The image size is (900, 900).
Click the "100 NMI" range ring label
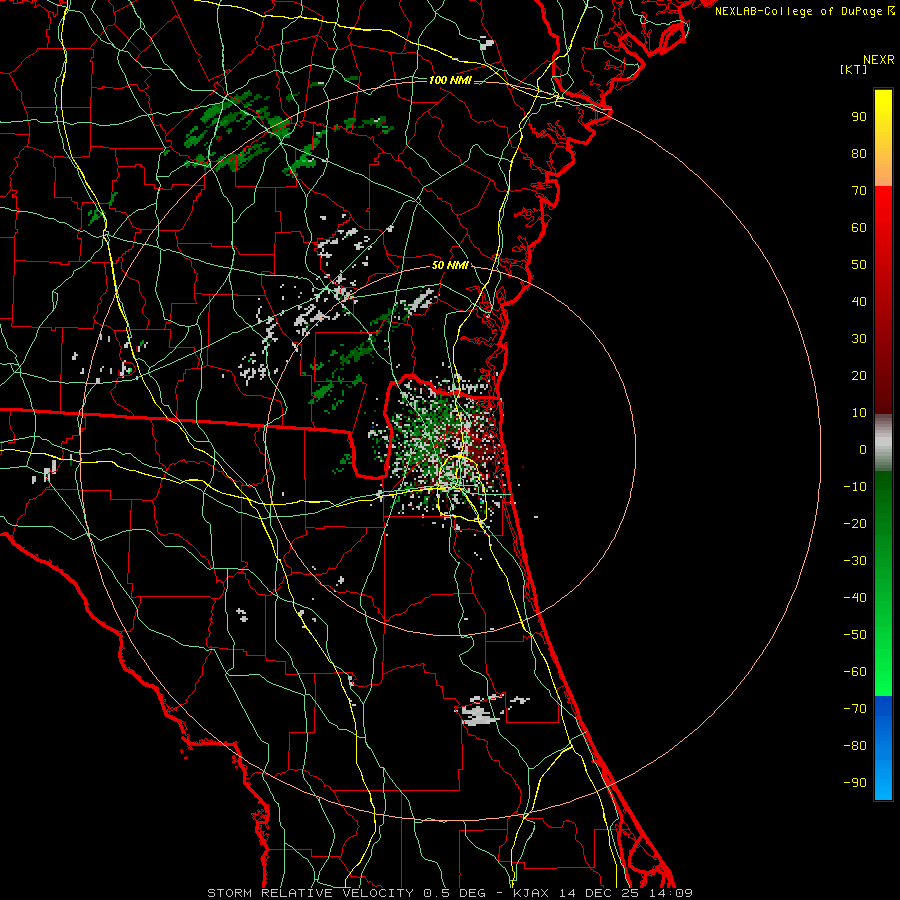(450, 80)
